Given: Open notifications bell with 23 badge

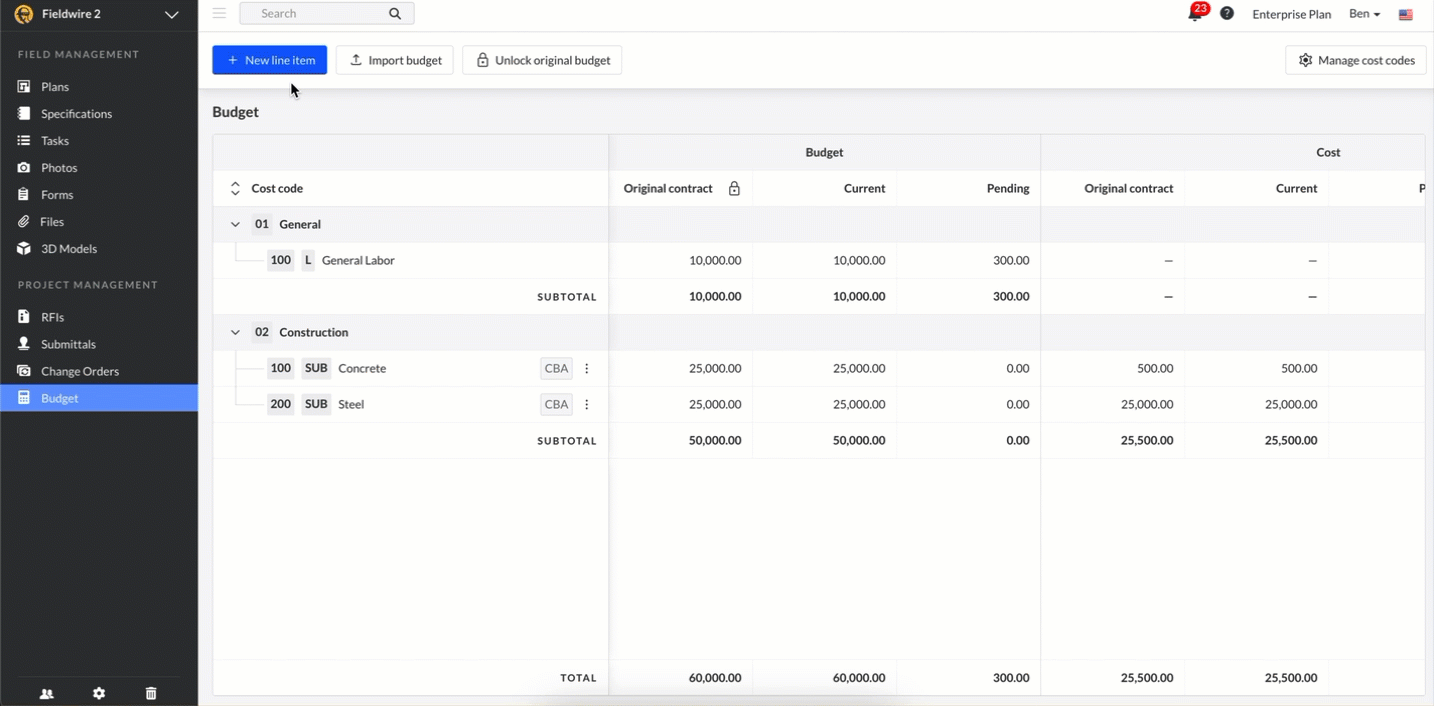Looking at the screenshot, I should point(1195,14).
